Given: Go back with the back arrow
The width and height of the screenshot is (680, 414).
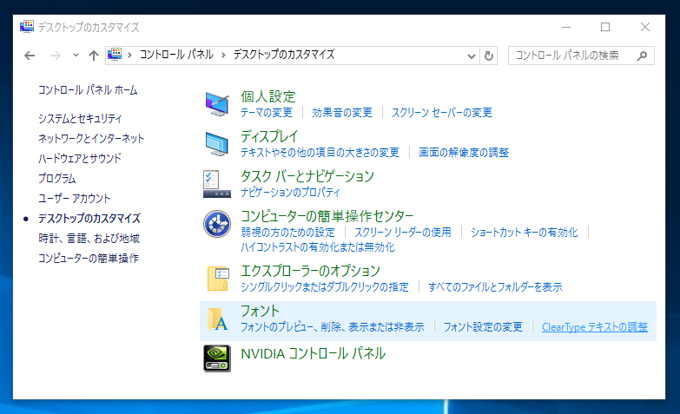Looking at the screenshot, I should tap(29, 55).
